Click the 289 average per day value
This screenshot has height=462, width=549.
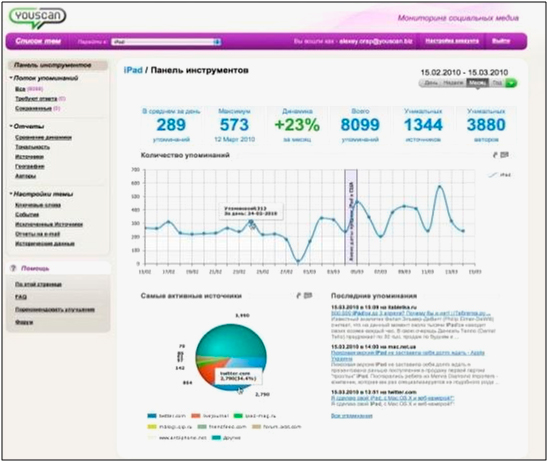[x=171, y=125]
